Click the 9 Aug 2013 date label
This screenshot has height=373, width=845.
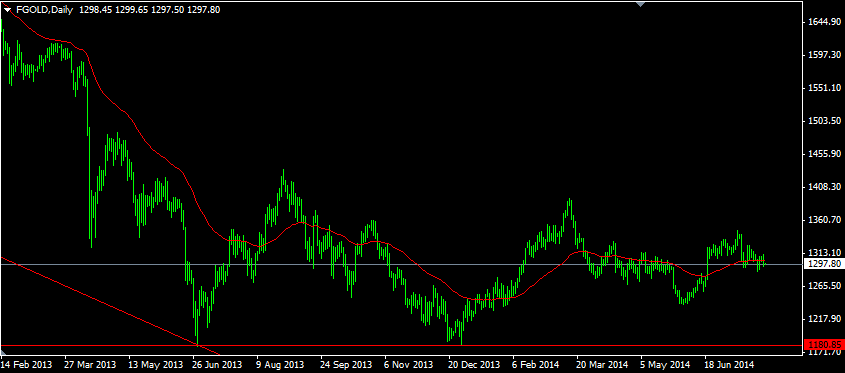281,364
